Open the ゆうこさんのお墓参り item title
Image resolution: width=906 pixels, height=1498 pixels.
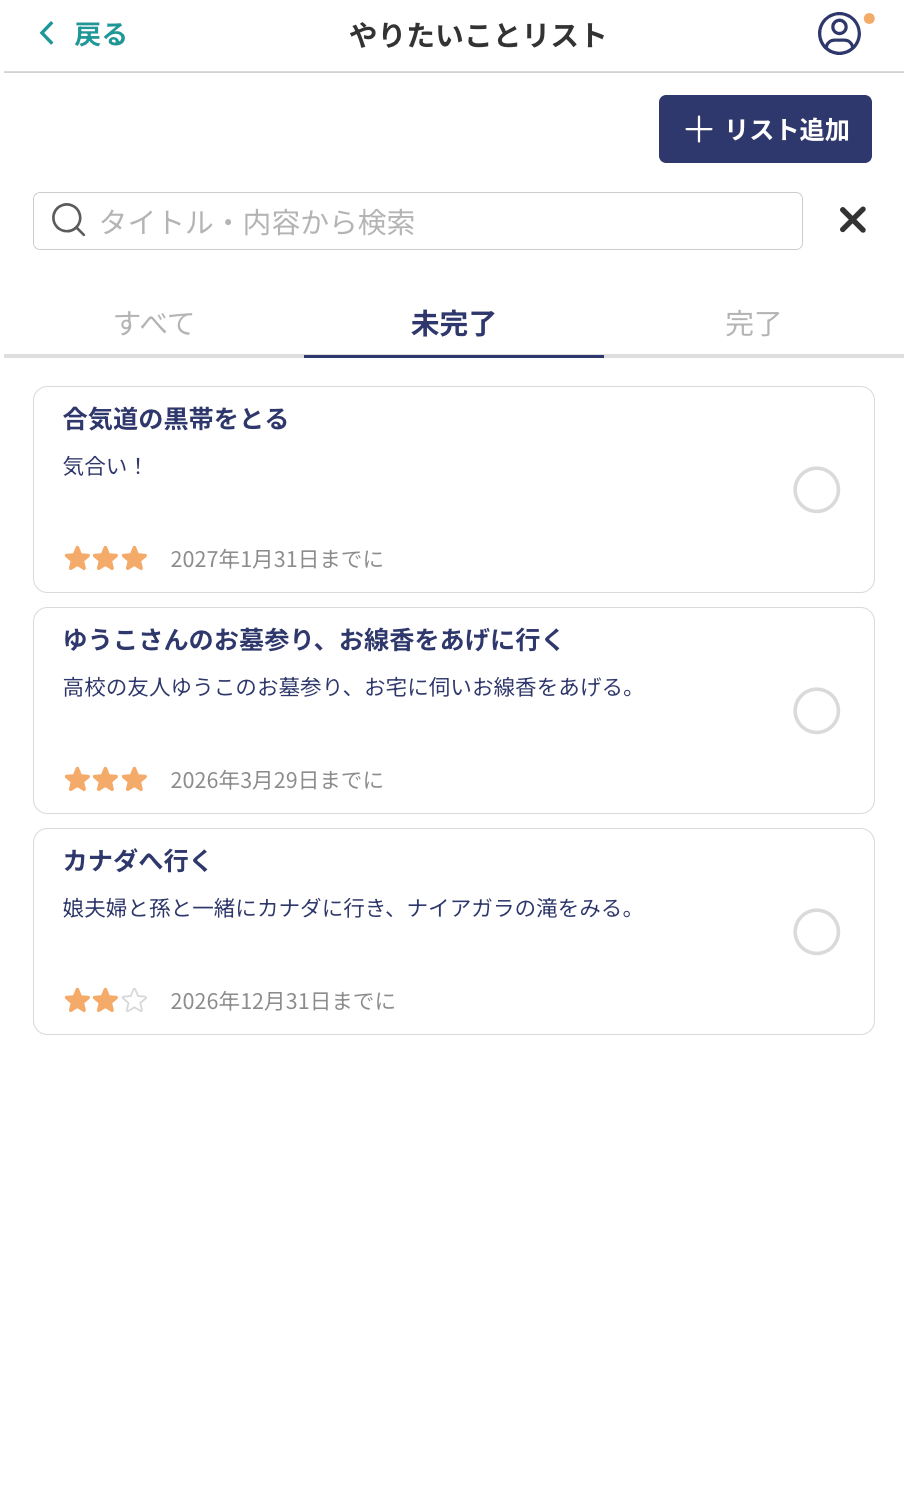[x=313, y=640]
